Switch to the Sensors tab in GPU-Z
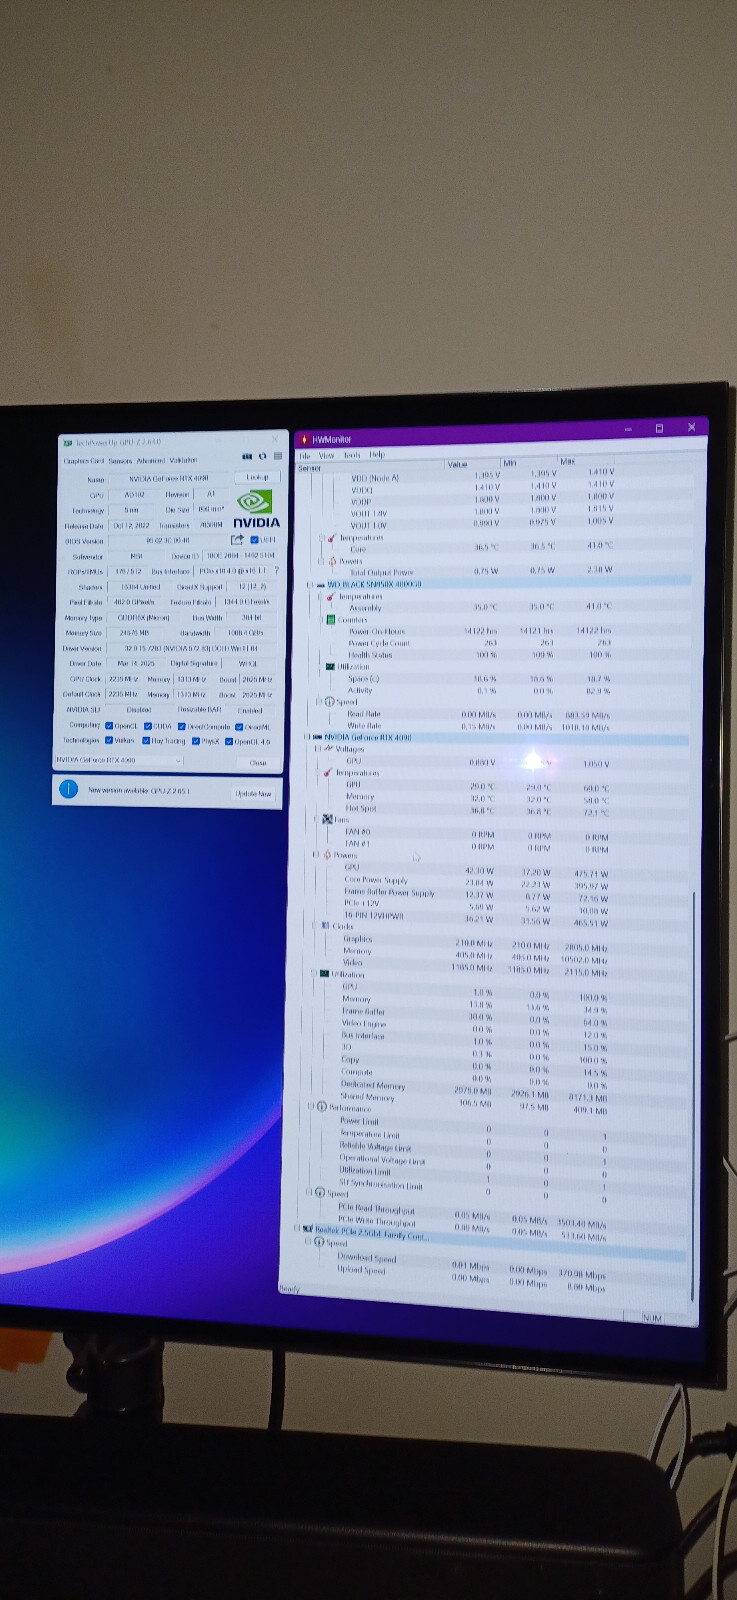 120,461
